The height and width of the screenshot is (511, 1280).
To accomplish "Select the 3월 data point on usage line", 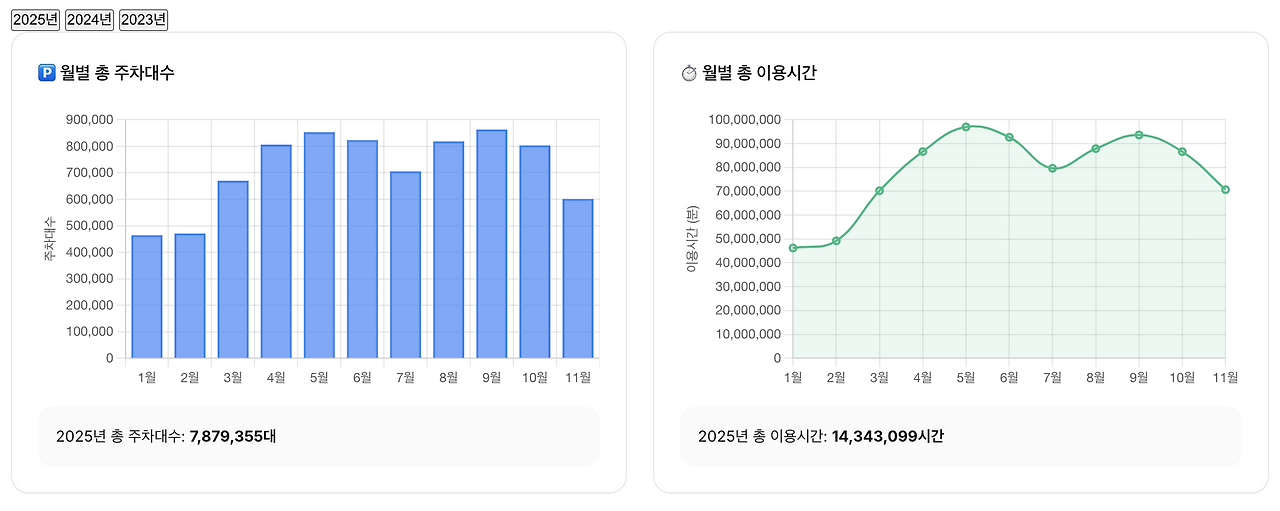I will 879,190.
